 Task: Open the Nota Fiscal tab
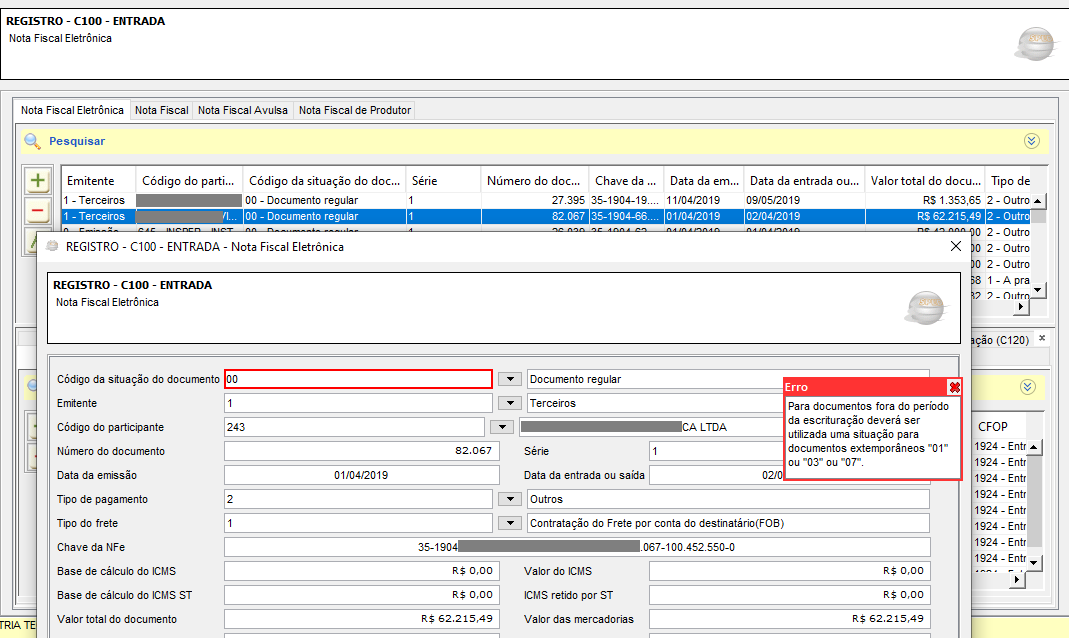161,110
